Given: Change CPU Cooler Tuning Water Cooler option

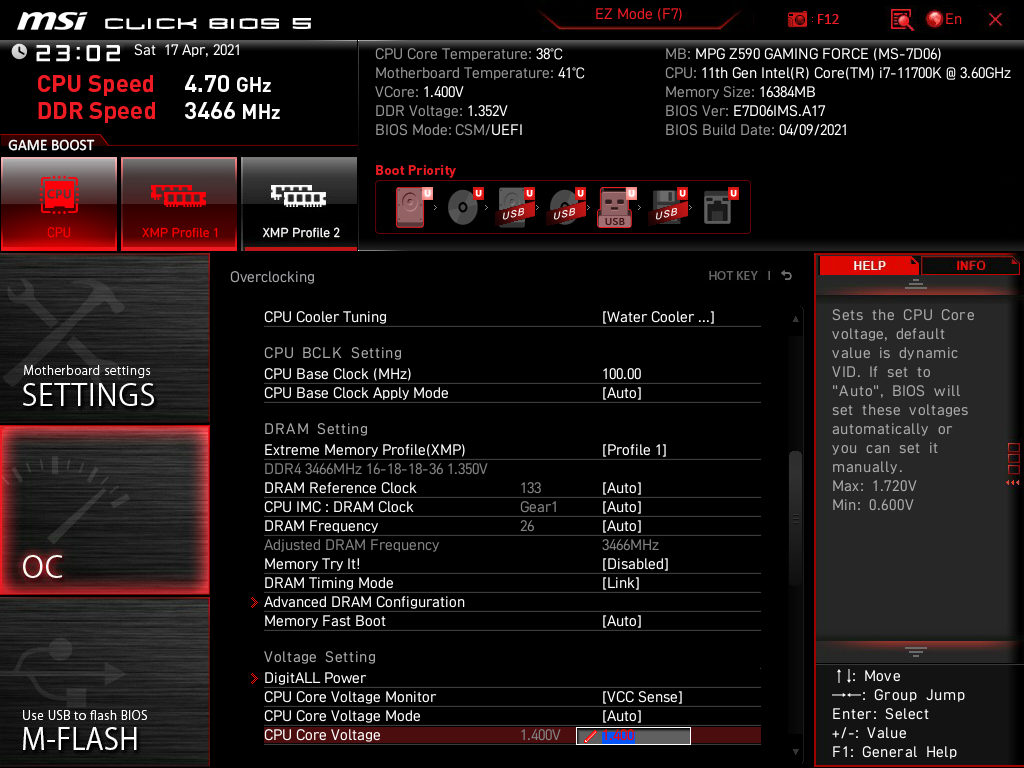Looking at the screenshot, I should (658, 317).
